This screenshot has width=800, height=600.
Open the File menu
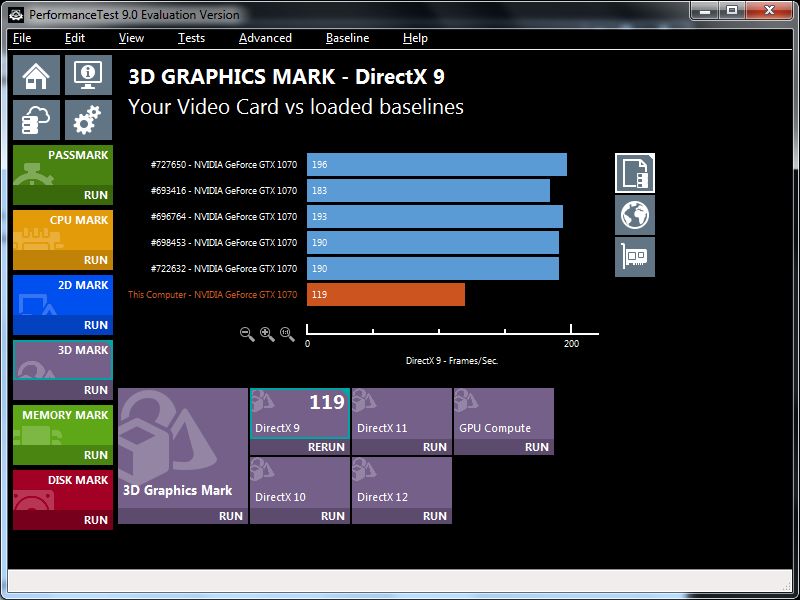point(22,38)
